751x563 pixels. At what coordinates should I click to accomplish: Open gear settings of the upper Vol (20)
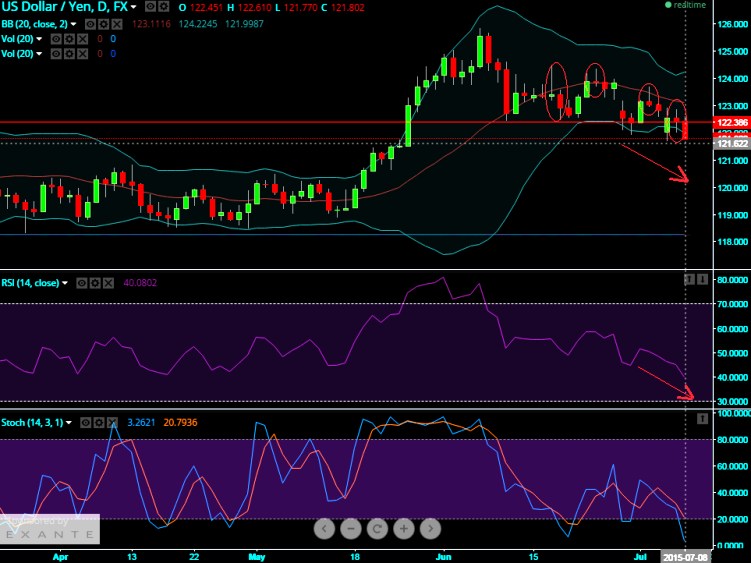pyautogui.click(x=69, y=39)
